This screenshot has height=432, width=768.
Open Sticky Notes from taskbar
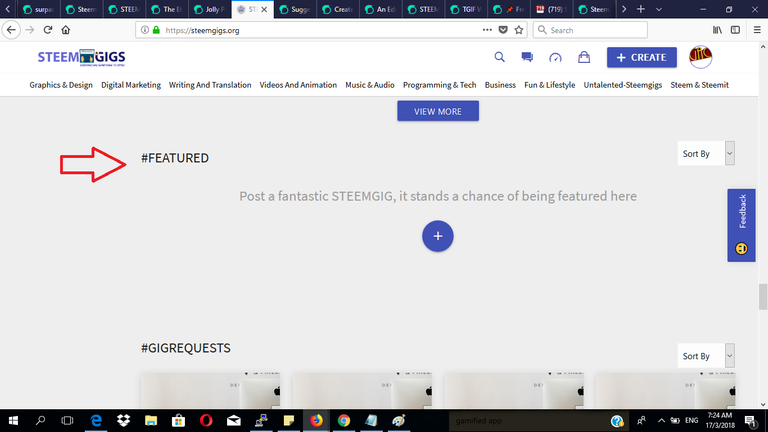[289, 421]
